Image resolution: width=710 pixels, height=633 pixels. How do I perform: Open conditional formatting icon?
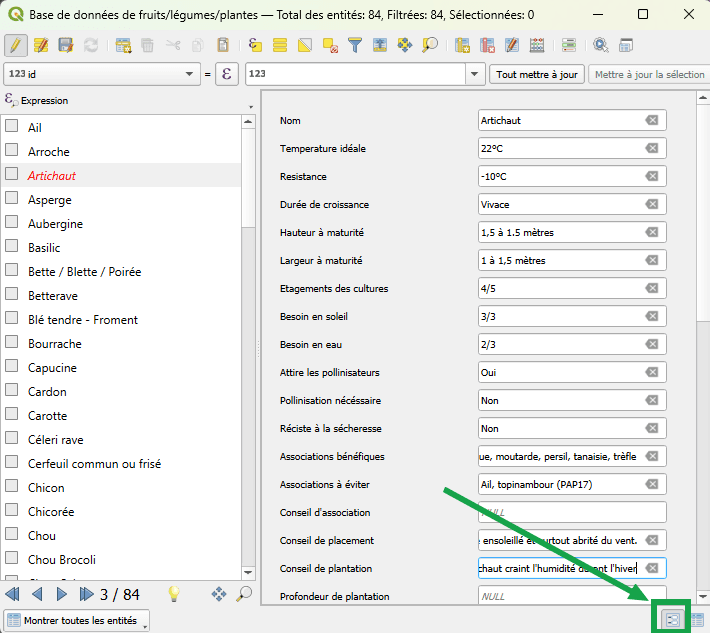[x=569, y=45]
